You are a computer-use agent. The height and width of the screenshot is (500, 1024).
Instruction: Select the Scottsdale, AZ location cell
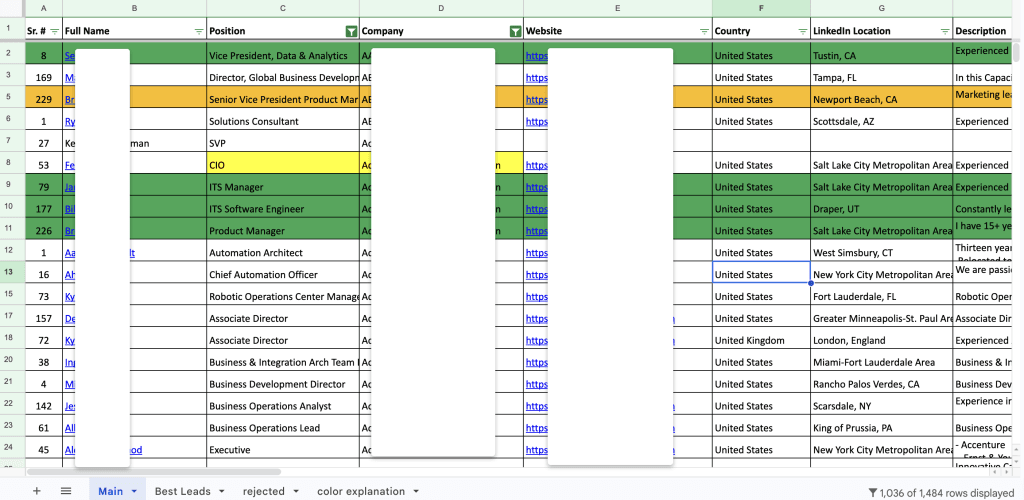pyautogui.click(x=880, y=121)
